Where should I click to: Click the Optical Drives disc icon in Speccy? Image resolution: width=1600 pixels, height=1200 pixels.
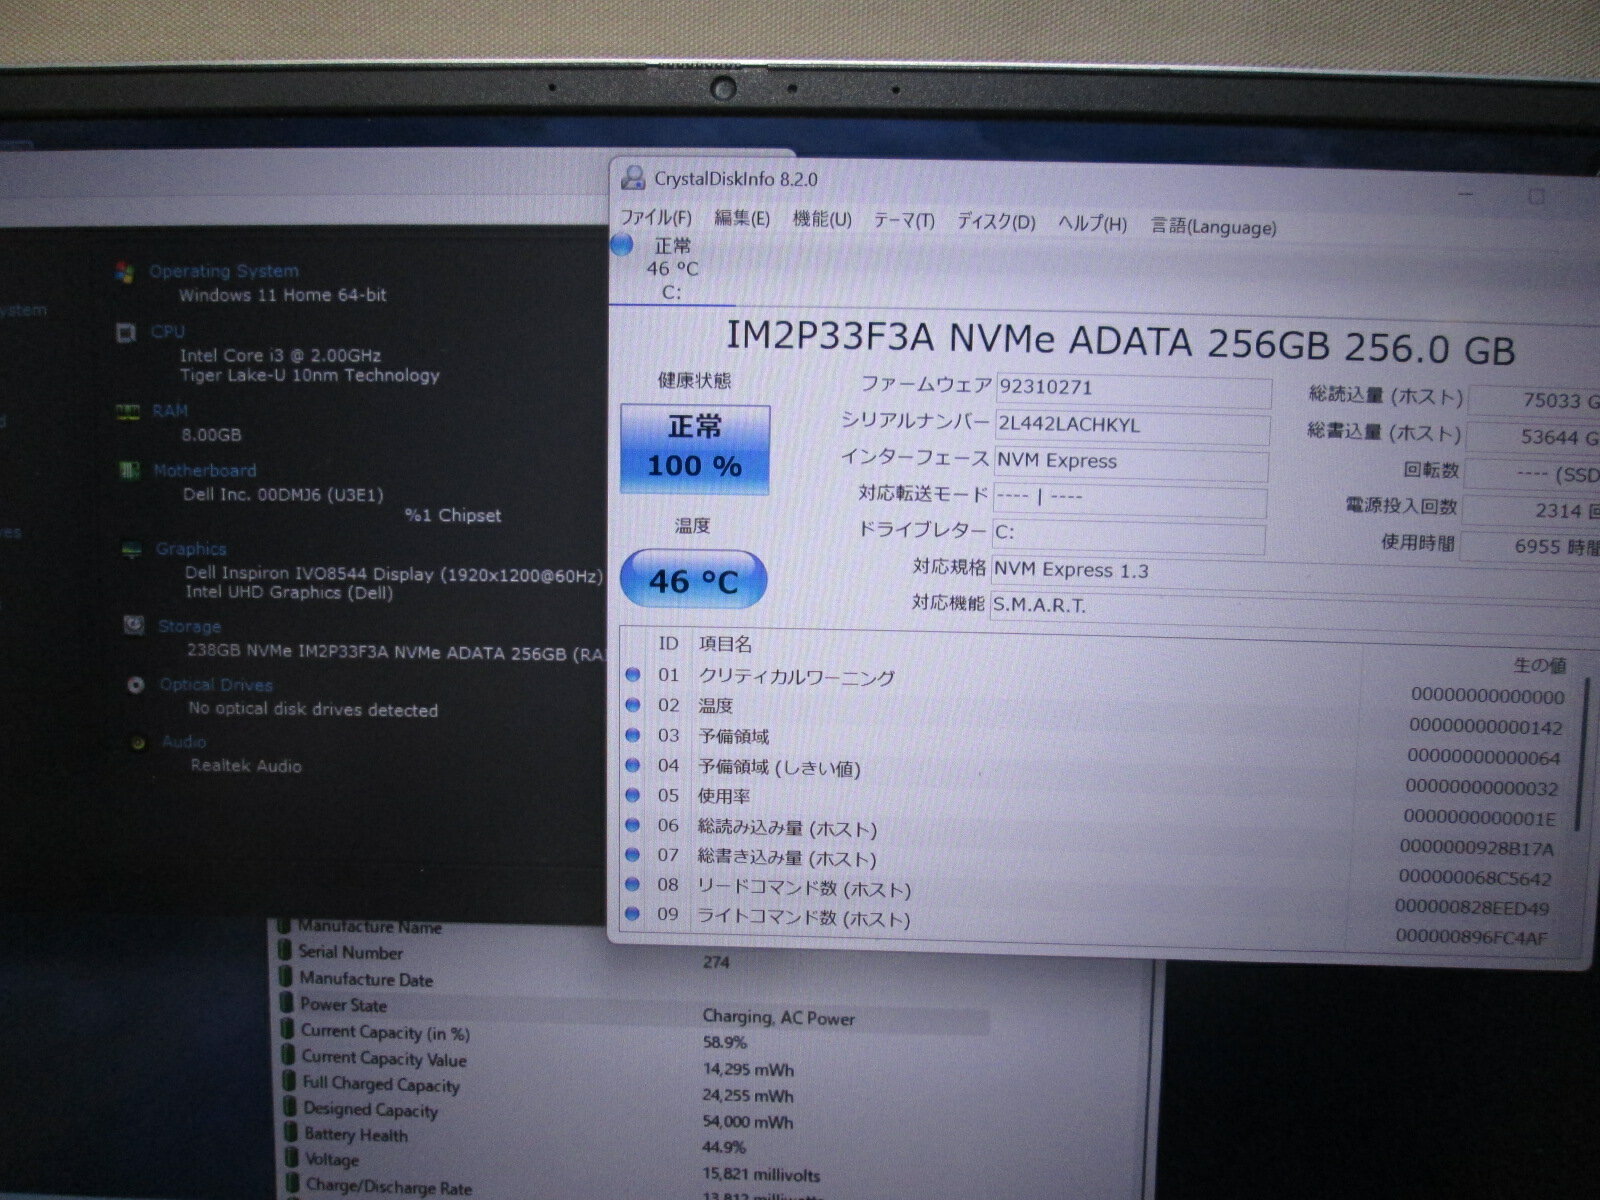coord(136,685)
